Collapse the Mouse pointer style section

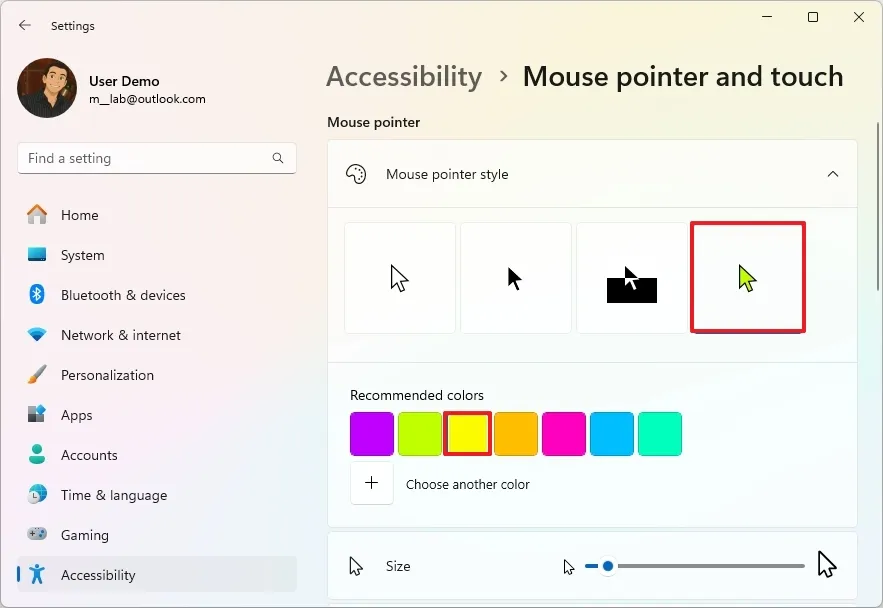[x=832, y=174]
